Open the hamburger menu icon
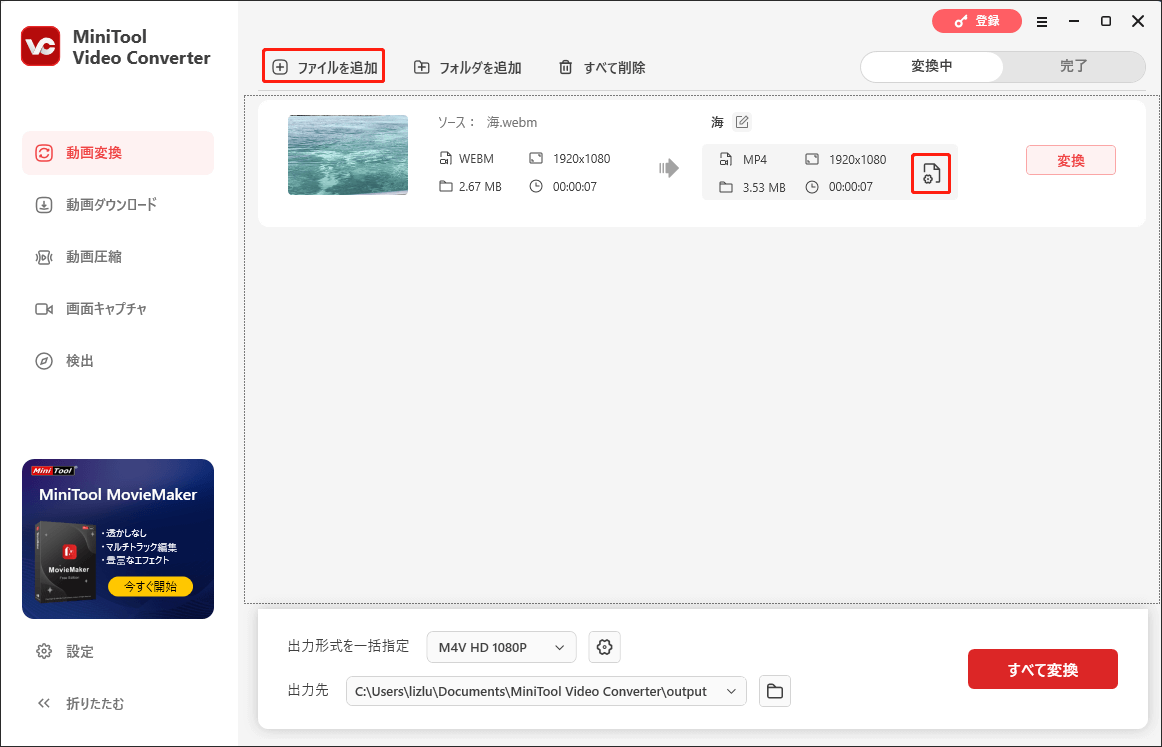Viewport: 1162px width, 747px height. click(x=1042, y=21)
